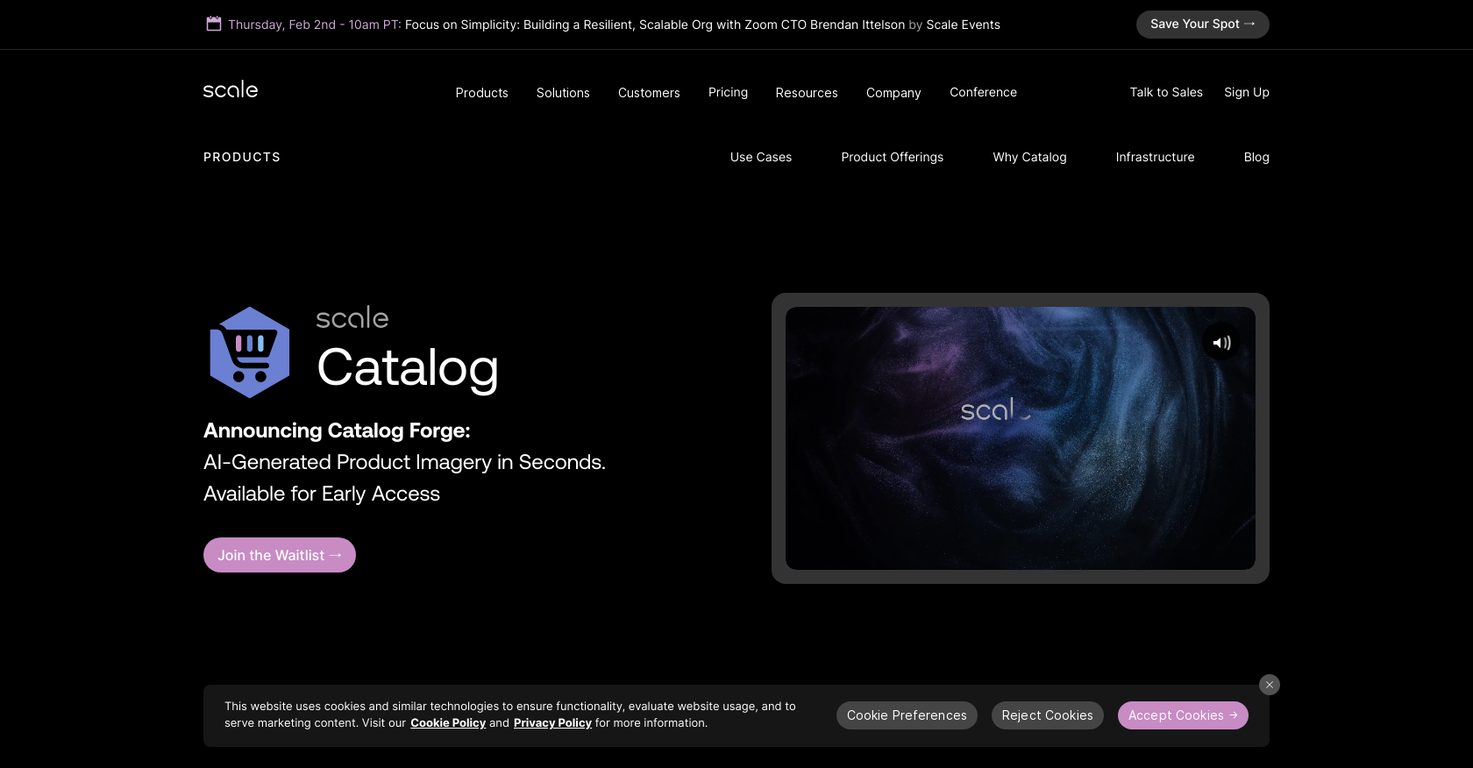Click the Announcing Catalog Forge heading
The image size is (1473, 768).
point(336,430)
